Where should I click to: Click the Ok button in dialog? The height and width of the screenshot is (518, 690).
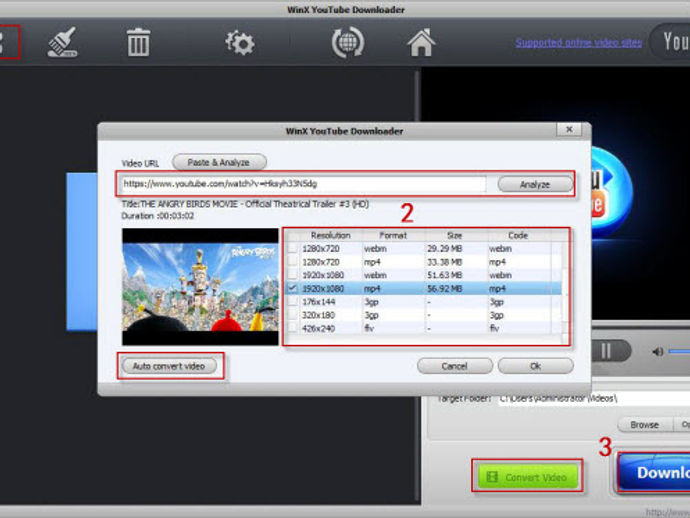[x=536, y=366]
